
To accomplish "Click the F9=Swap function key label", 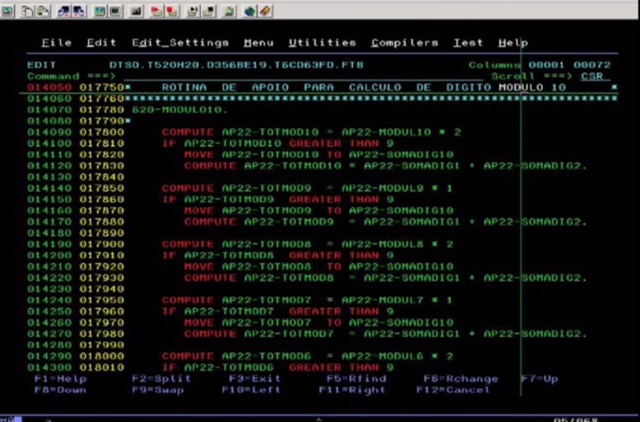I will point(158,390).
